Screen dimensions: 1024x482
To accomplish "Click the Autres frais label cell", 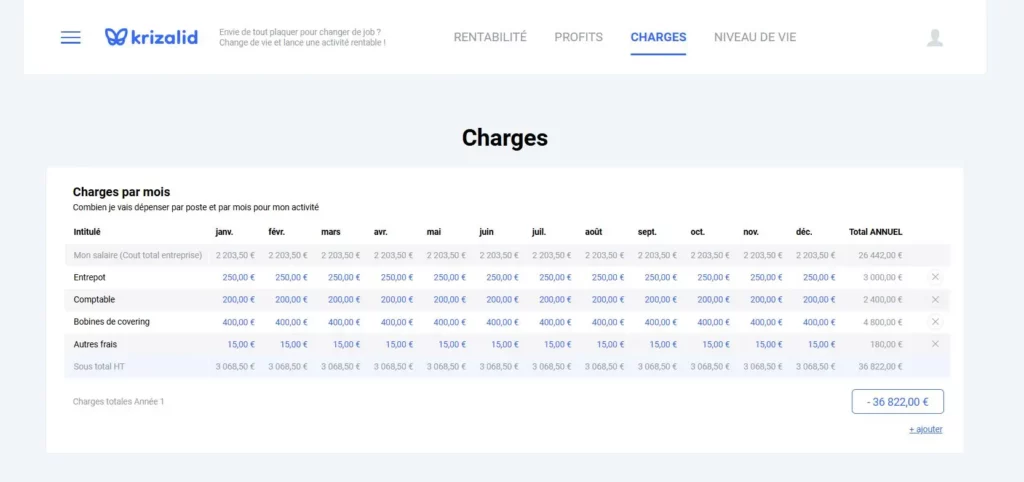I will click(95, 344).
